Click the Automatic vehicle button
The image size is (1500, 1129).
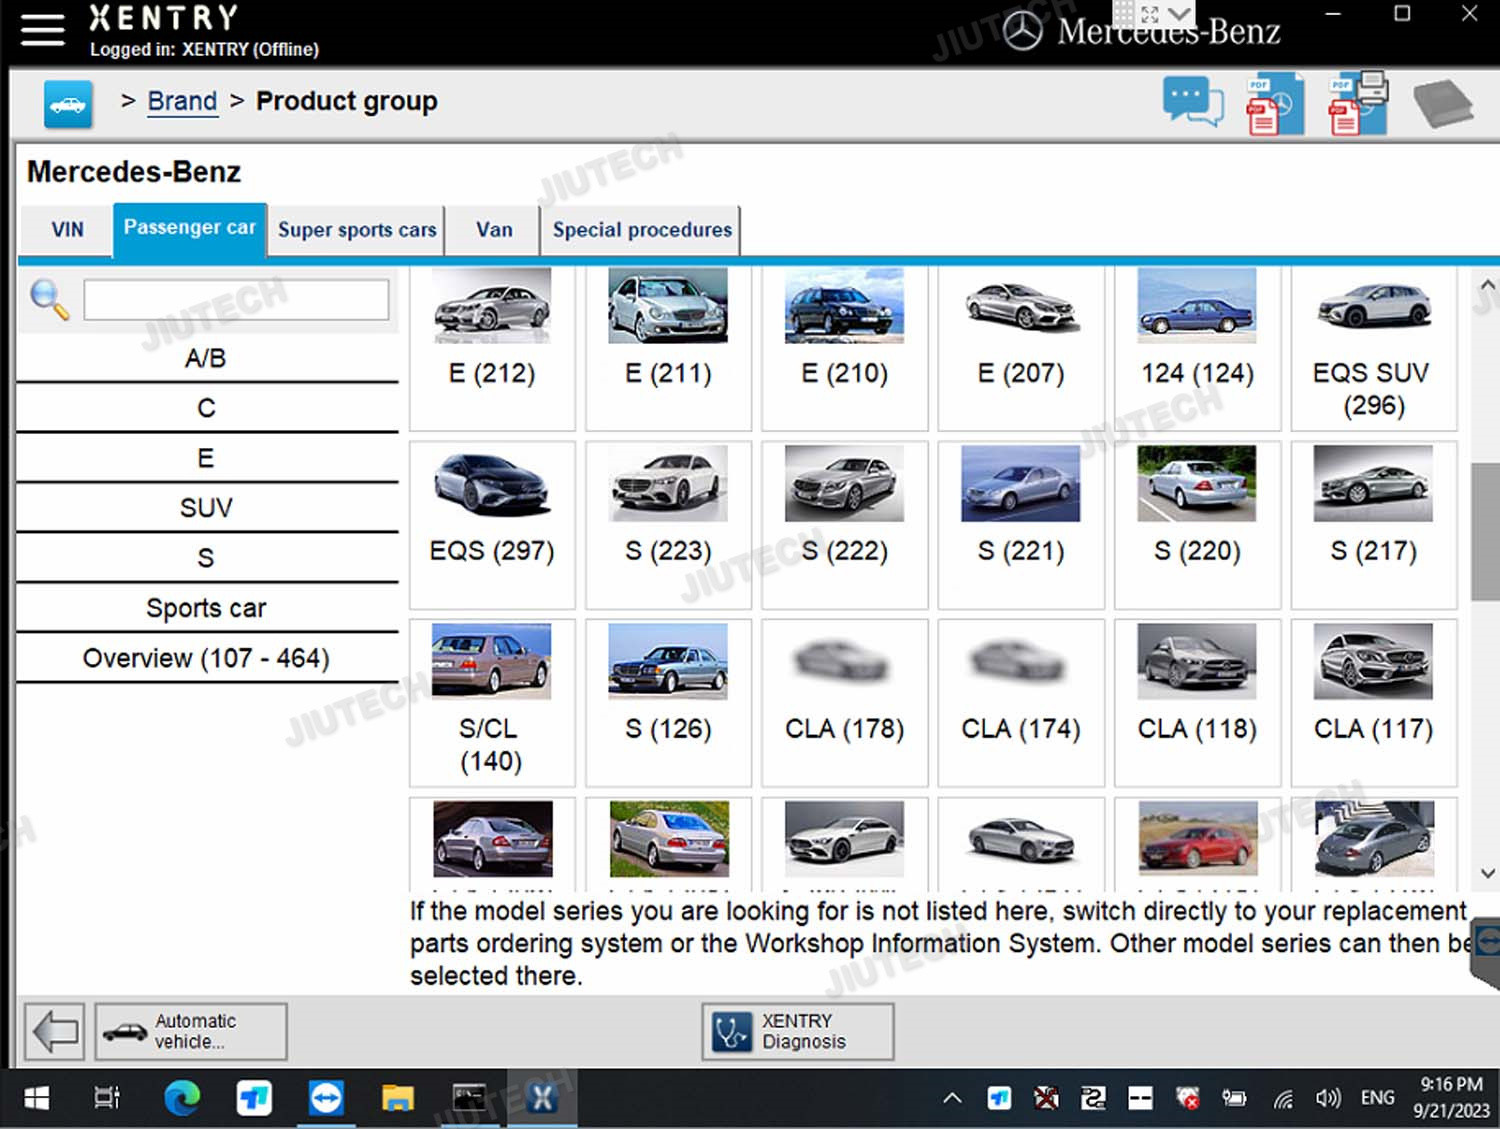[x=191, y=1031]
